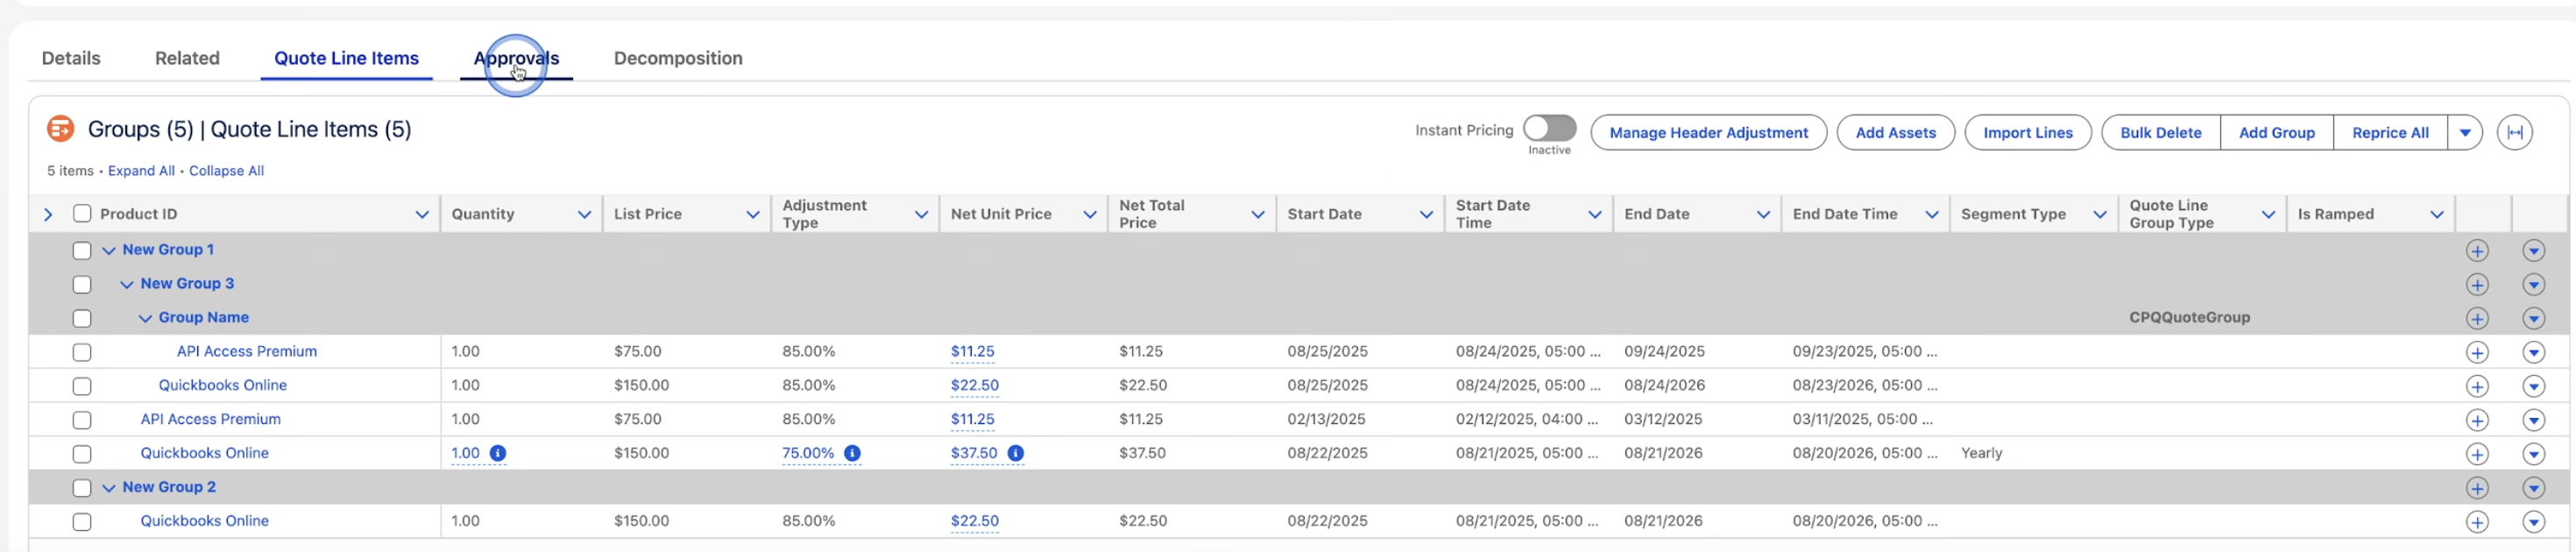Open the row actions menu for New Group 2
This screenshot has height=552, width=2576.
[x=2533, y=488]
